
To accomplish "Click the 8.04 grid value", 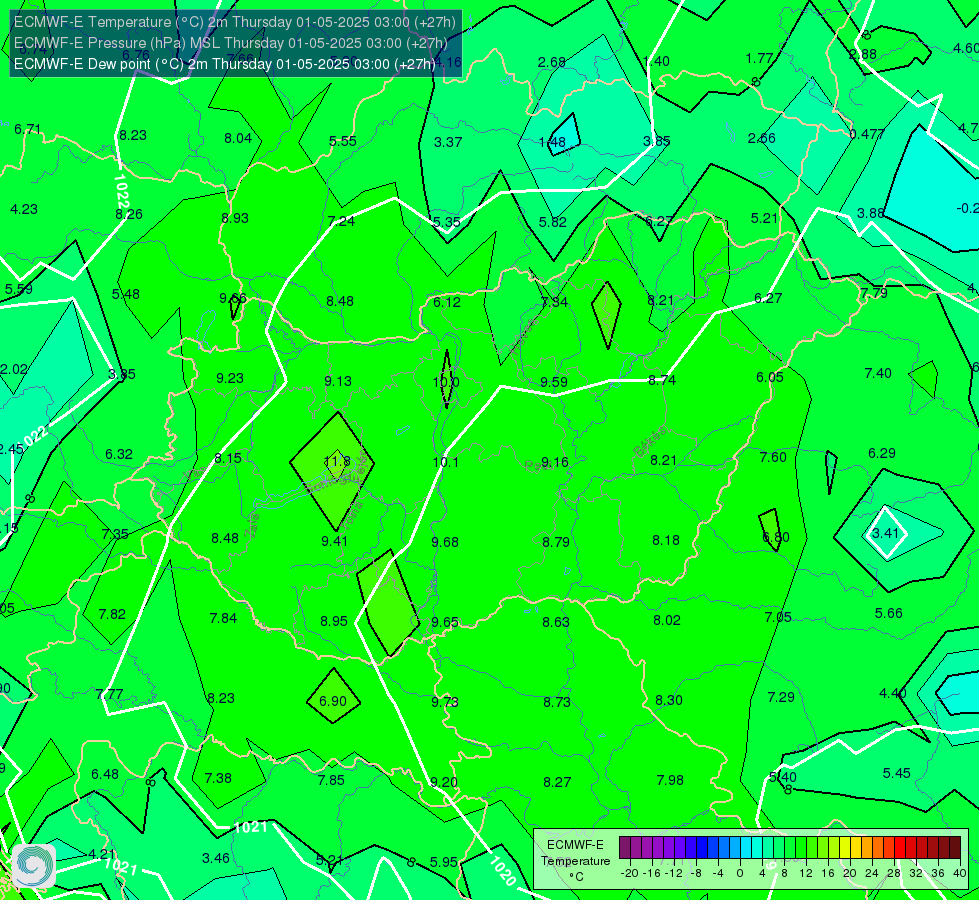I will click(x=238, y=138).
